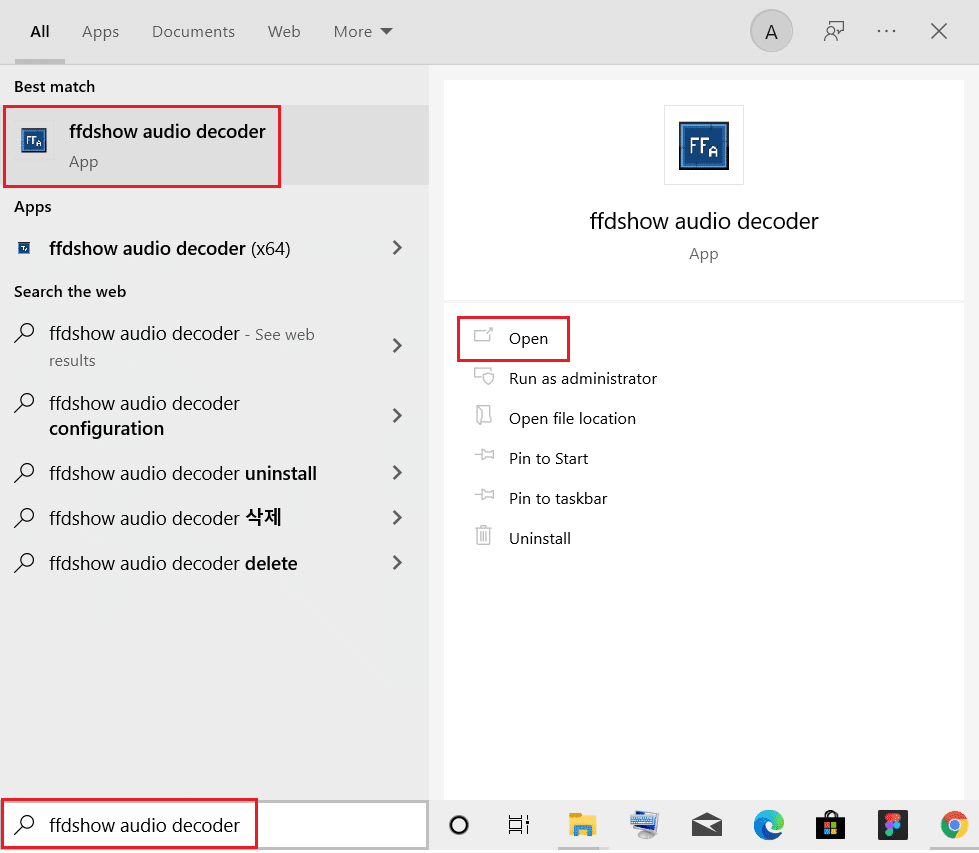Click the account avatar labeled A
The width and height of the screenshot is (979, 853).
tap(771, 31)
